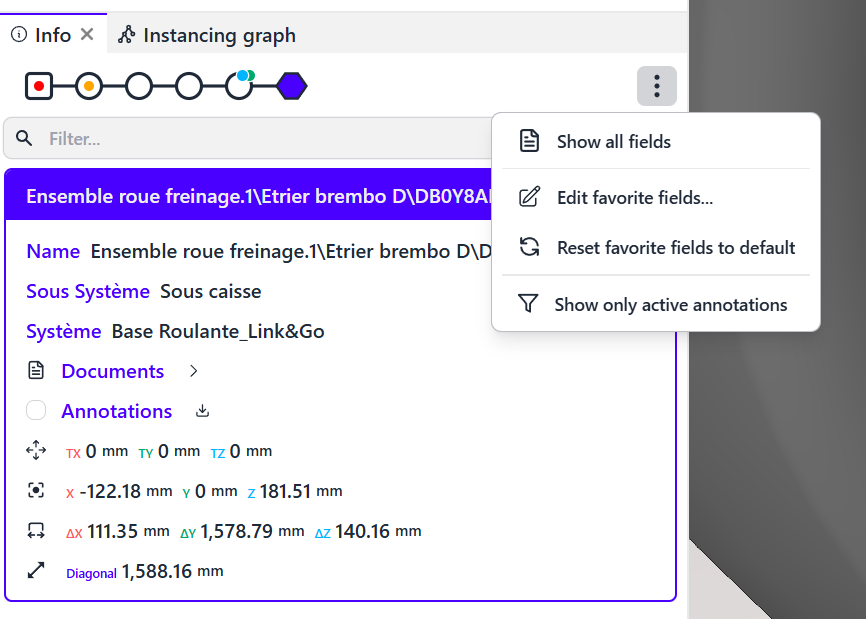Click the purple hexagon breadcrumb node
This screenshot has height=619, width=866.
pos(292,87)
